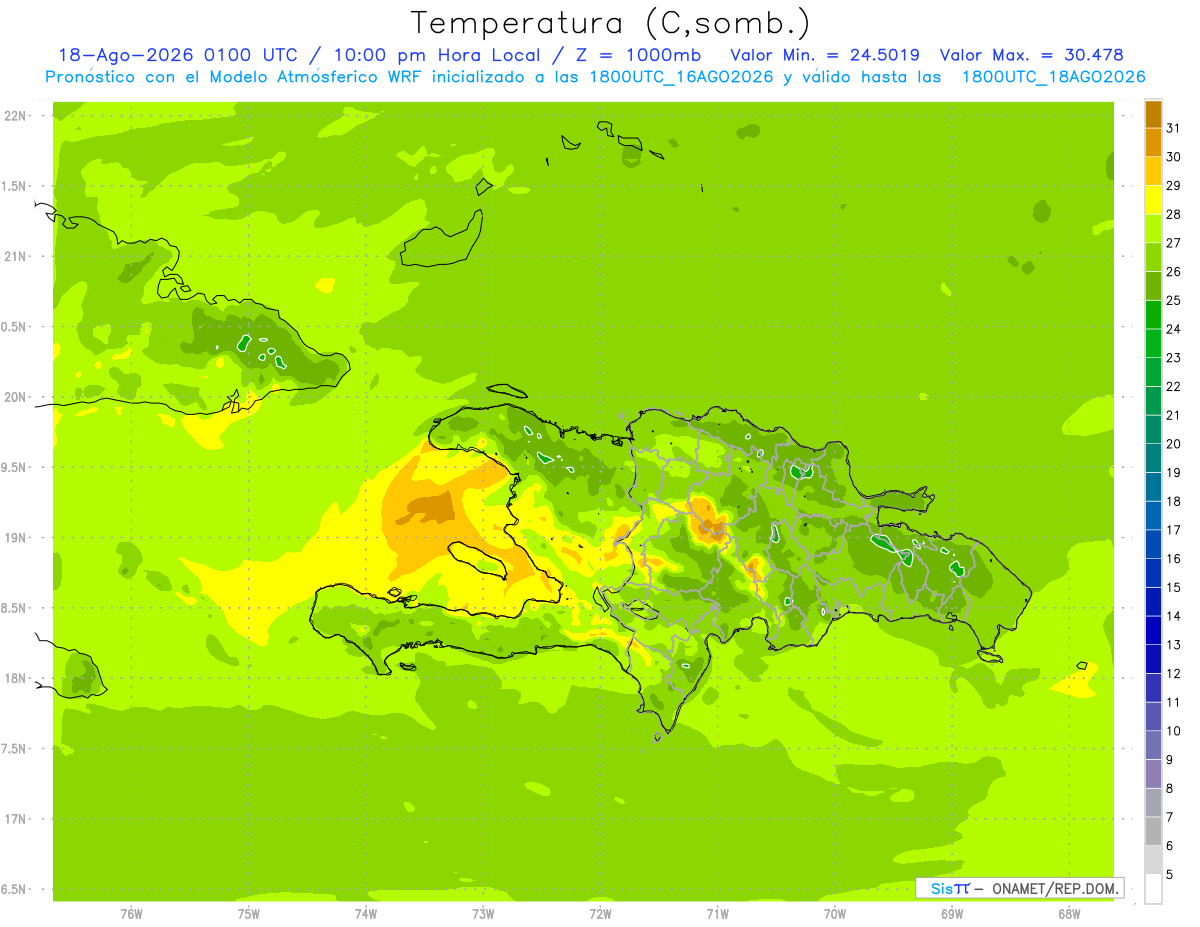Click the colorbar label '31'
The height and width of the screenshot is (927, 1200).
tap(1174, 127)
